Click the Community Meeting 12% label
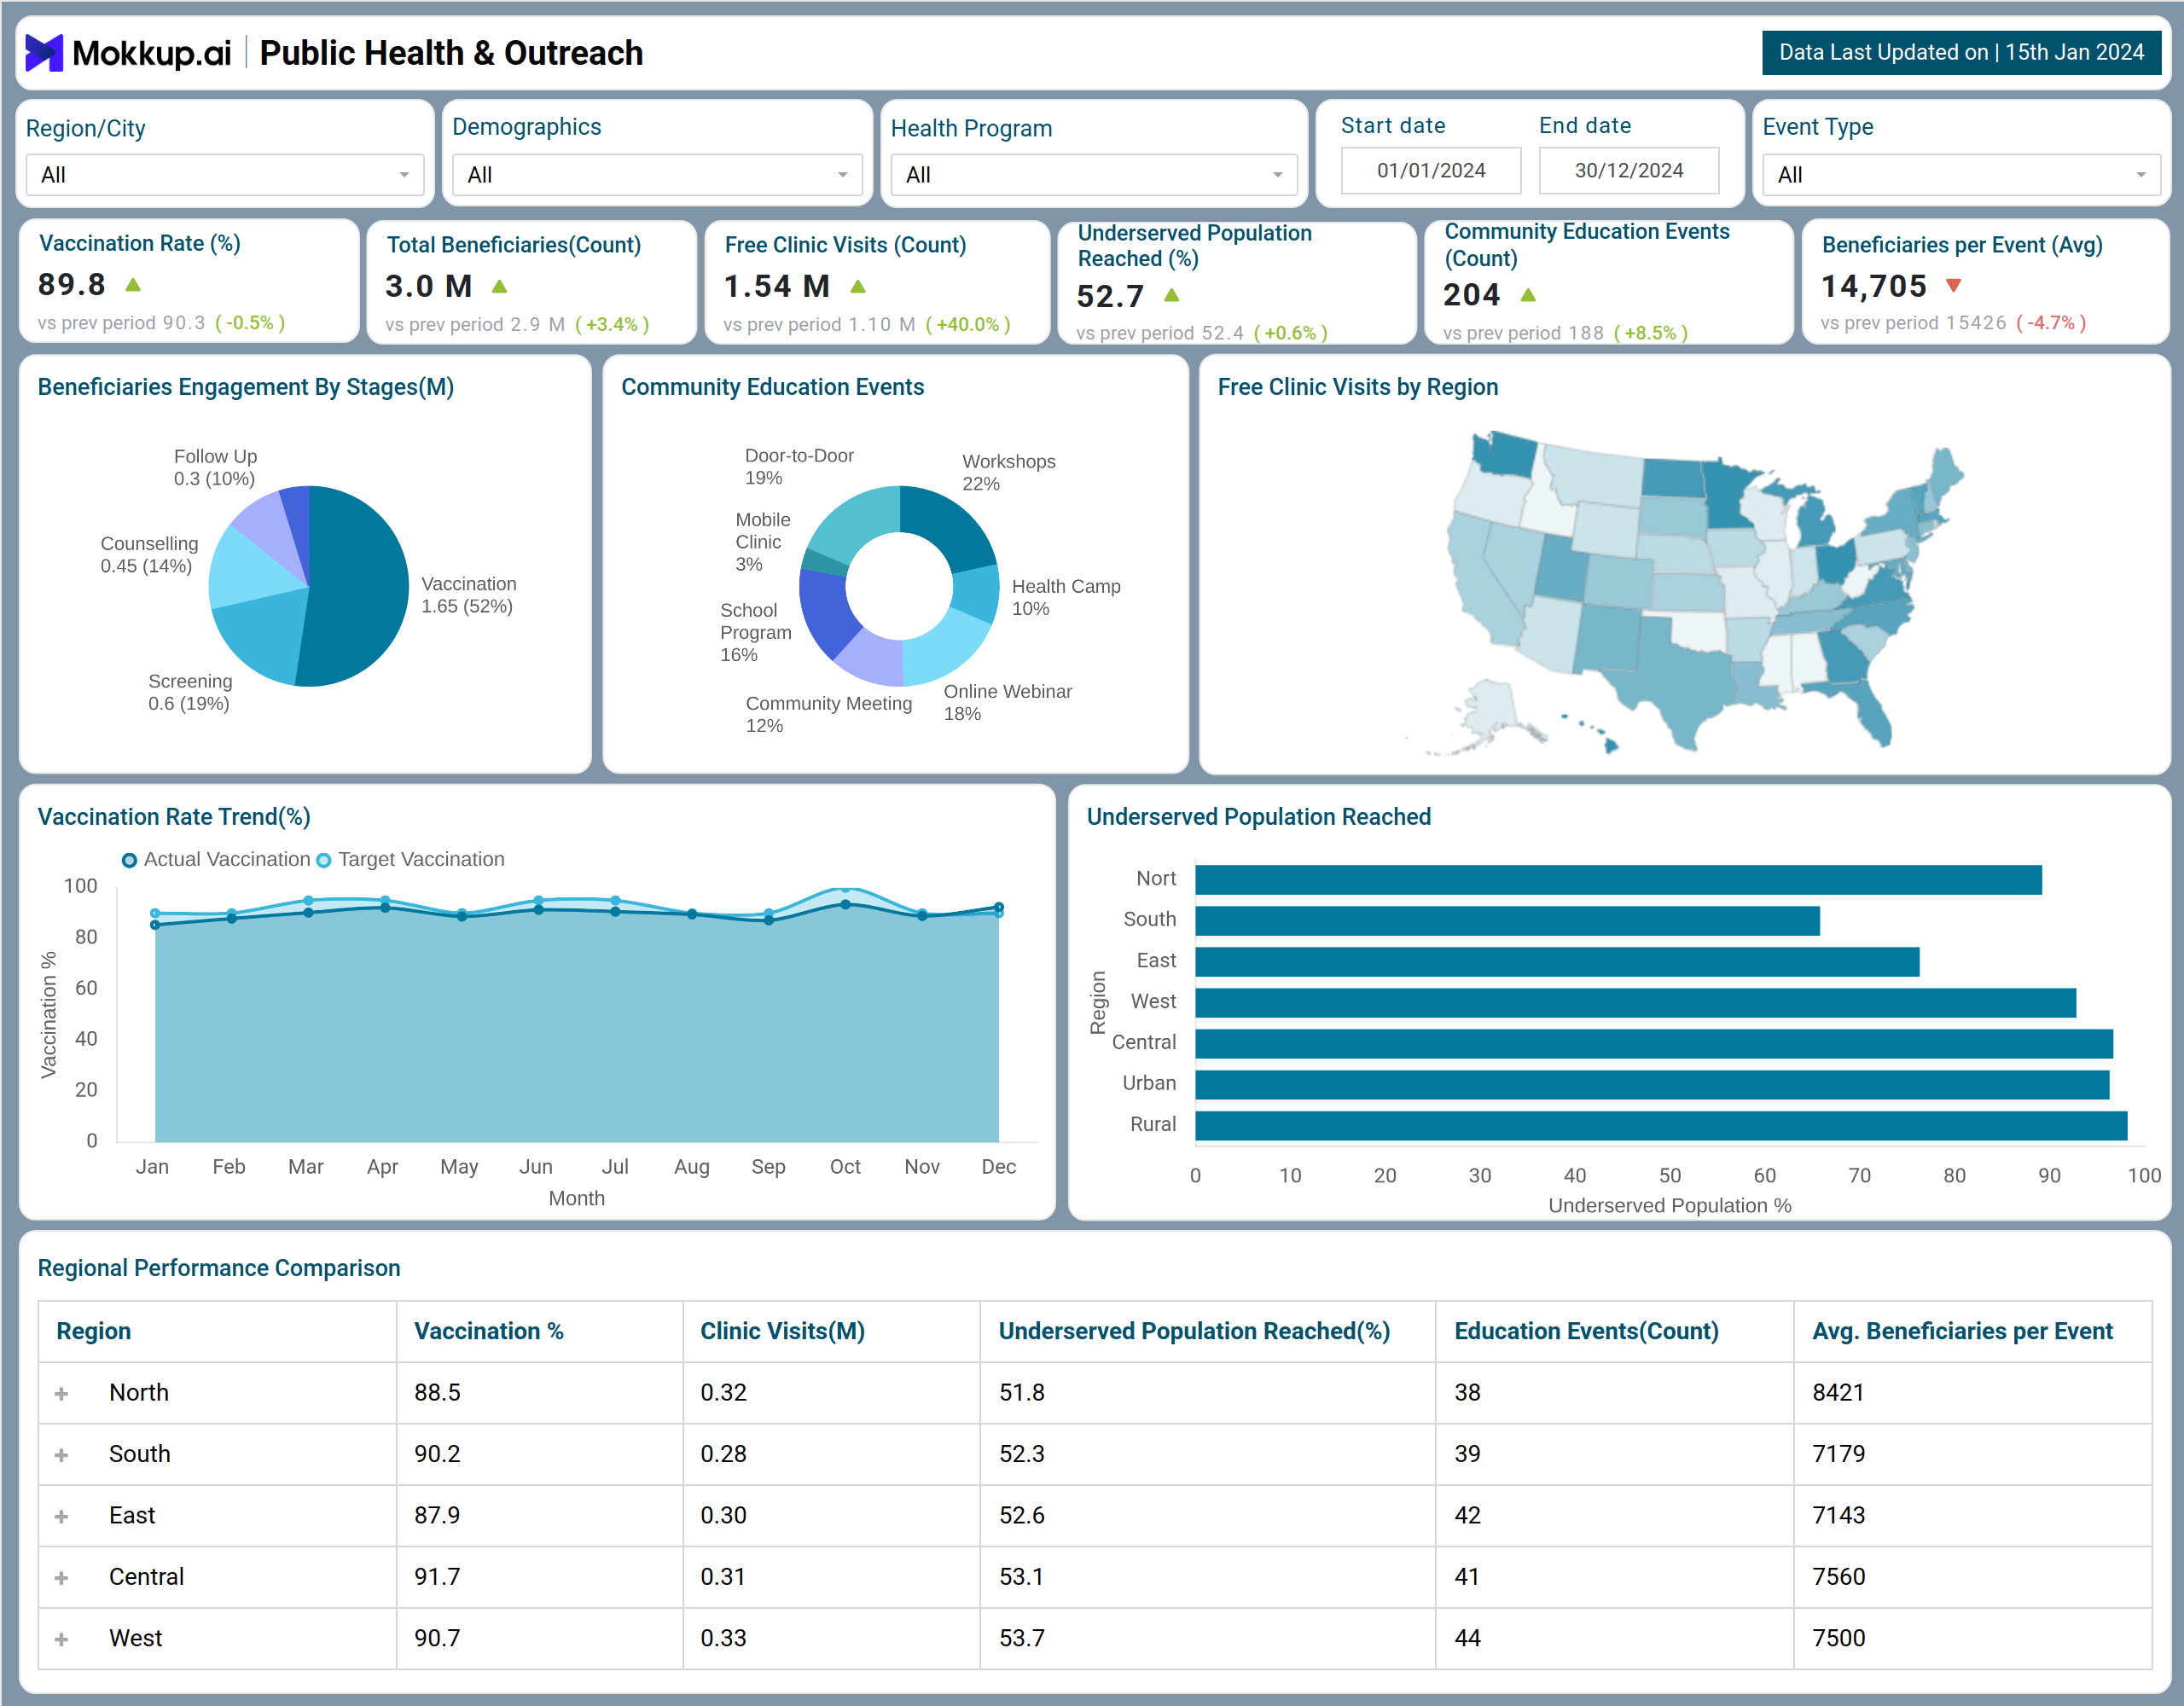The width and height of the screenshot is (2184, 1706). pos(828,715)
